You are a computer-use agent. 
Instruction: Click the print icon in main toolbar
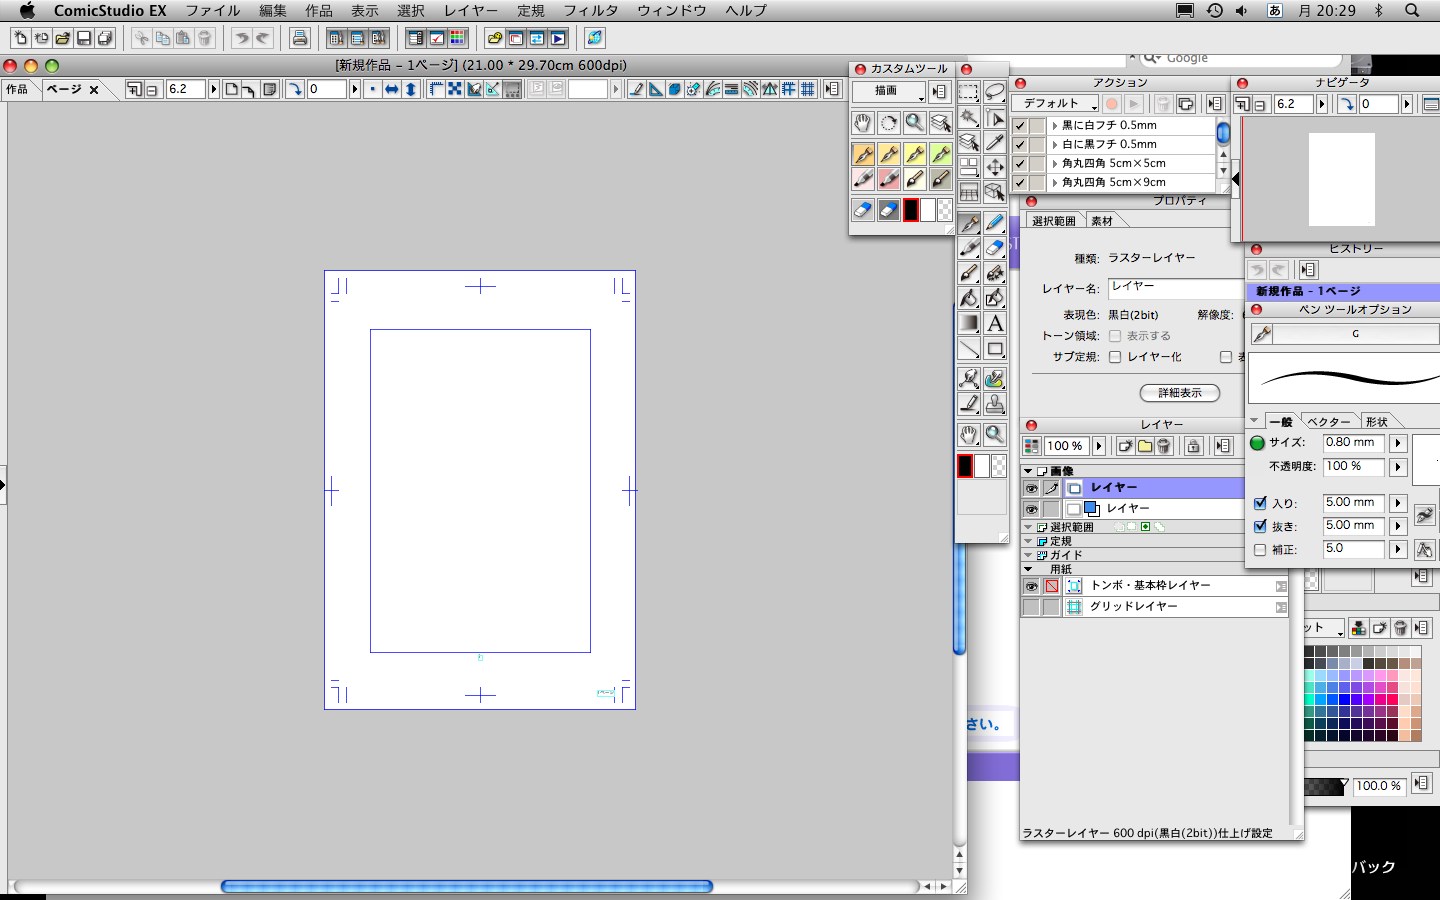point(299,38)
